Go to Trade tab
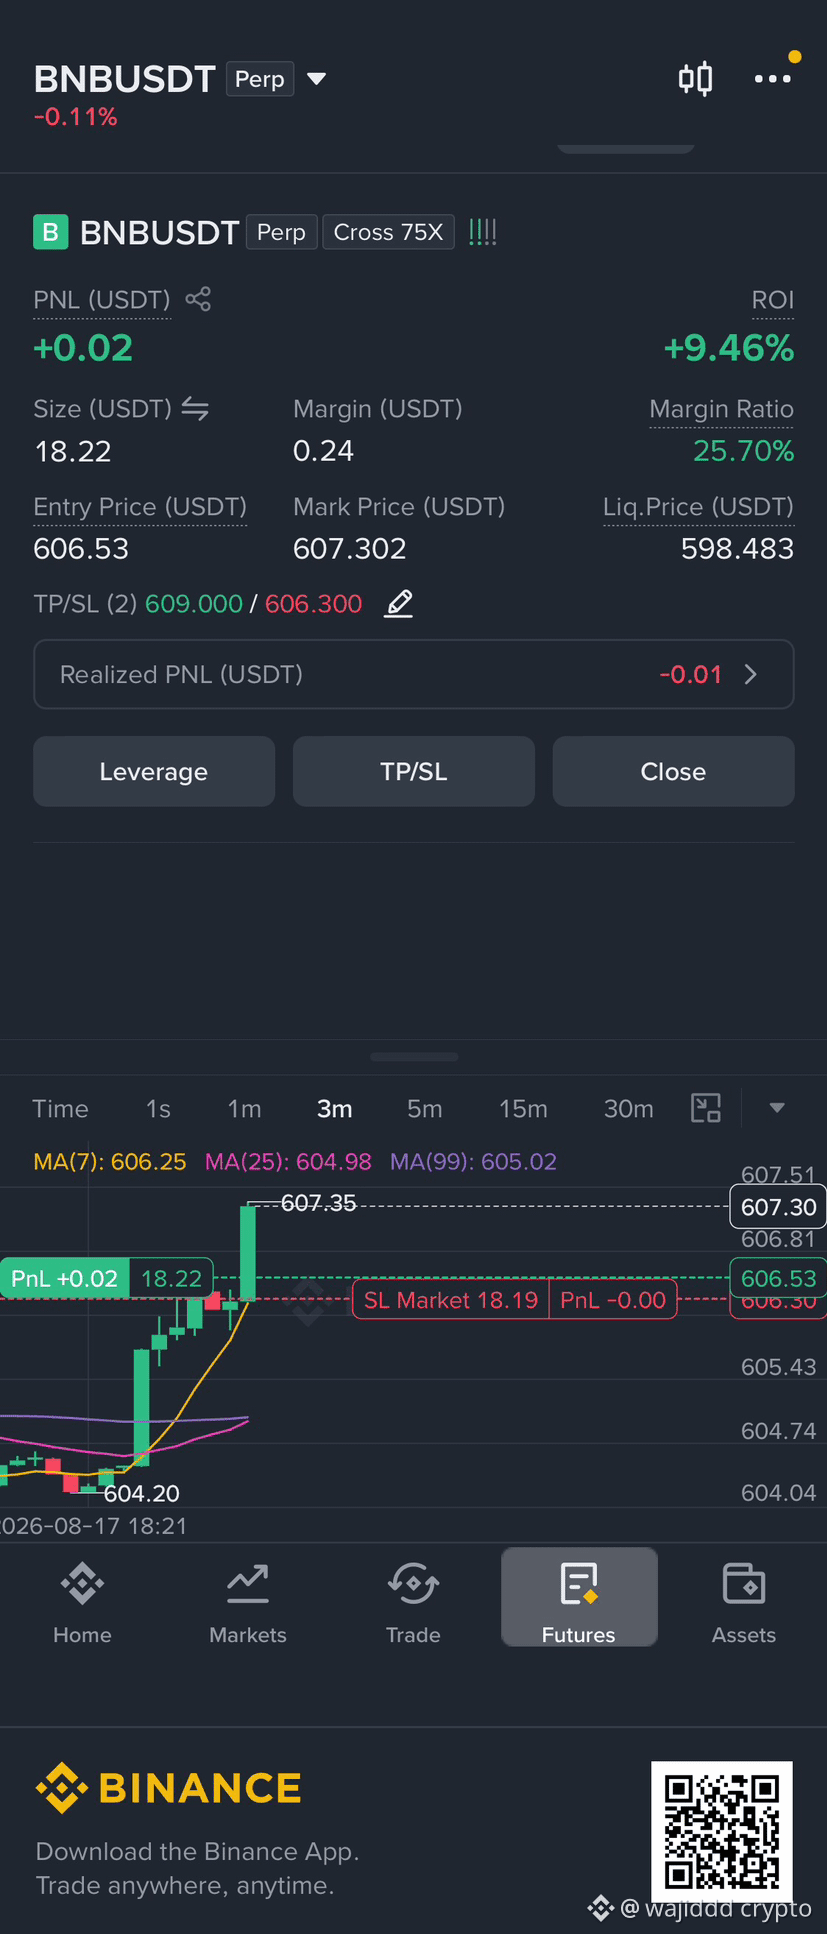 click(413, 1603)
